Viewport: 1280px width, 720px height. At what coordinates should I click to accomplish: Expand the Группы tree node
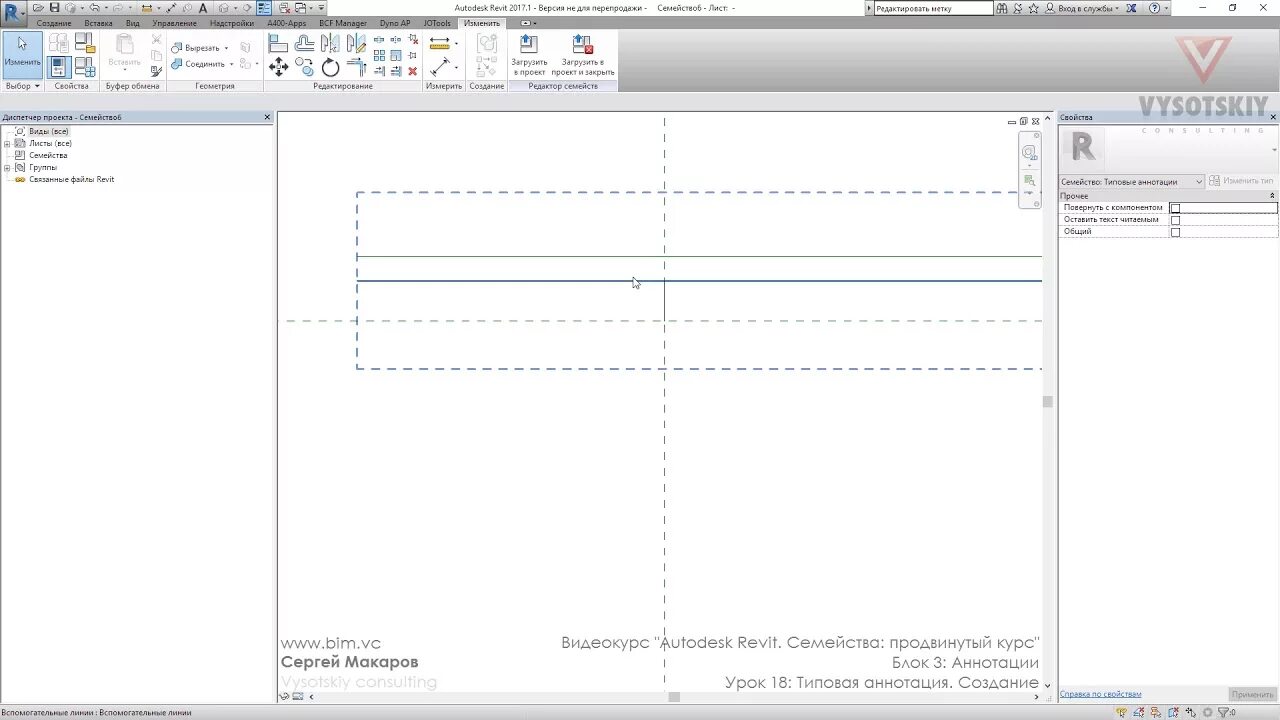(x=7, y=168)
